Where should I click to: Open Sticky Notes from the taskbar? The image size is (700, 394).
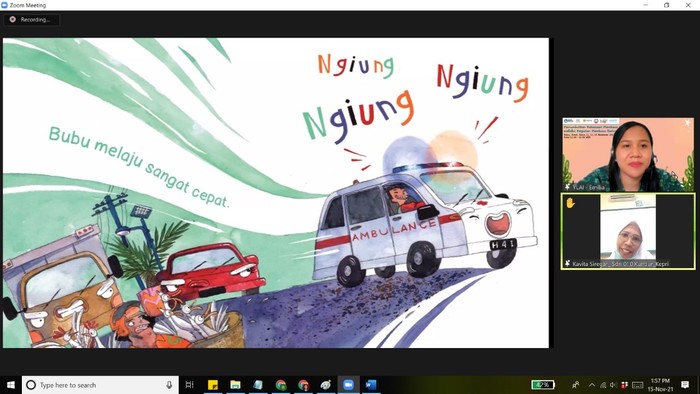pyautogui.click(x=213, y=385)
